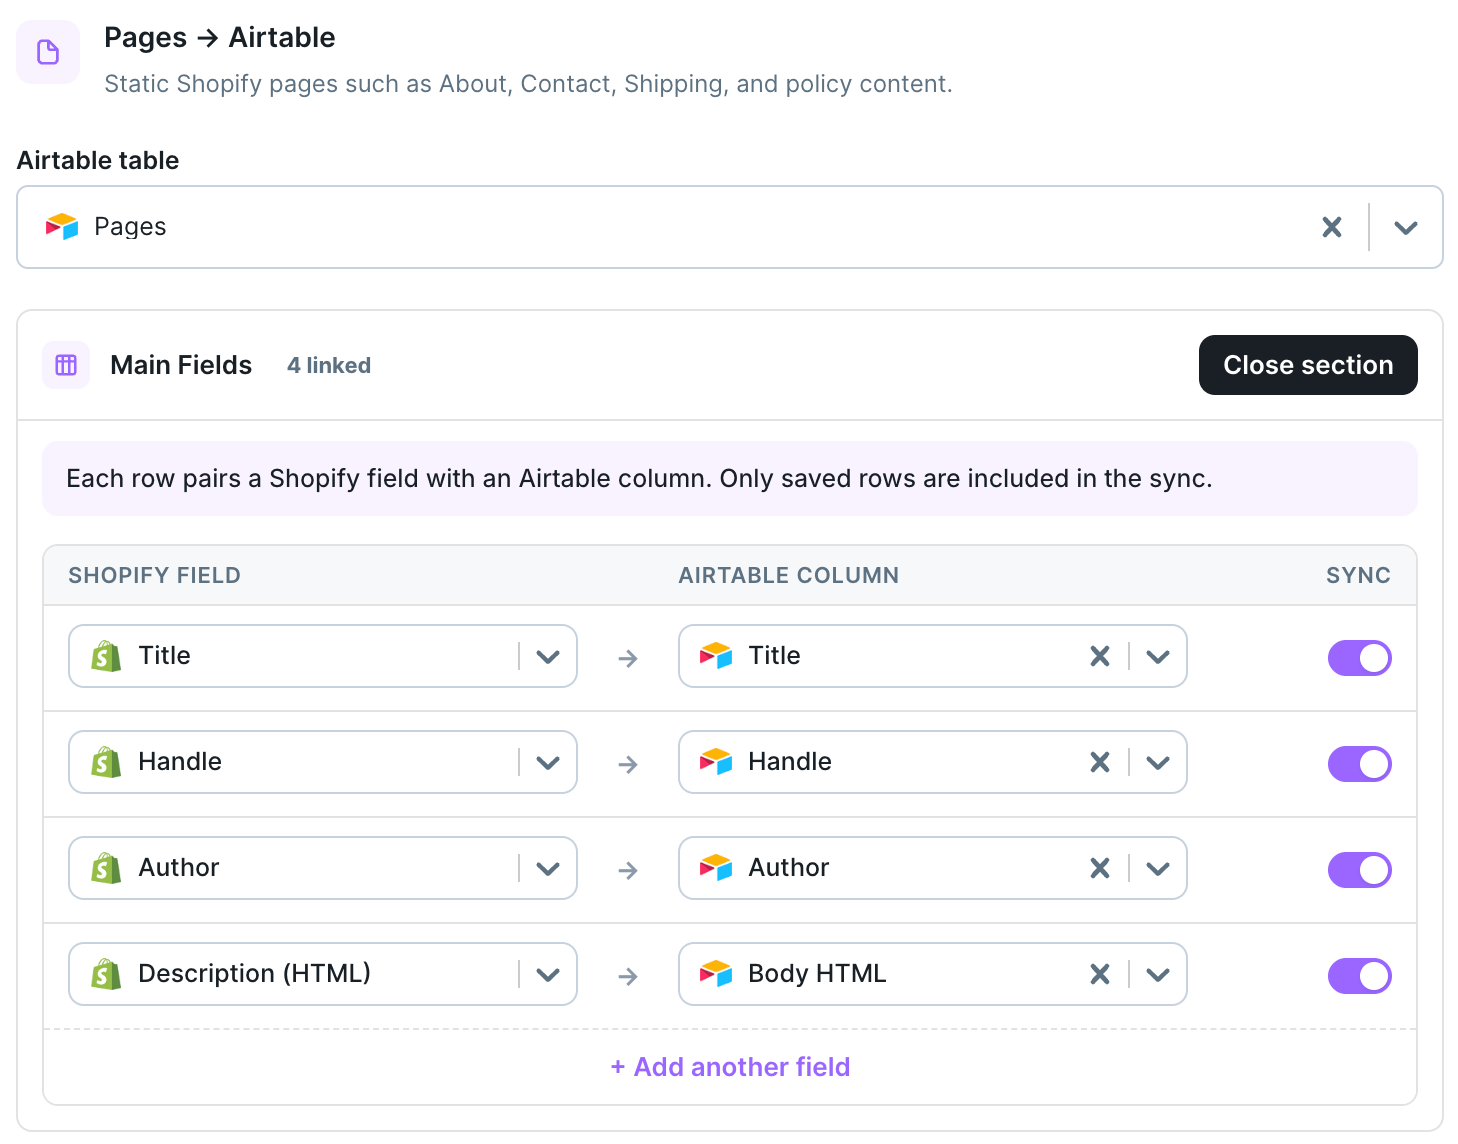Open the Airtable Title column dropdown
The width and height of the screenshot is (1458, 1144).
1158,657
